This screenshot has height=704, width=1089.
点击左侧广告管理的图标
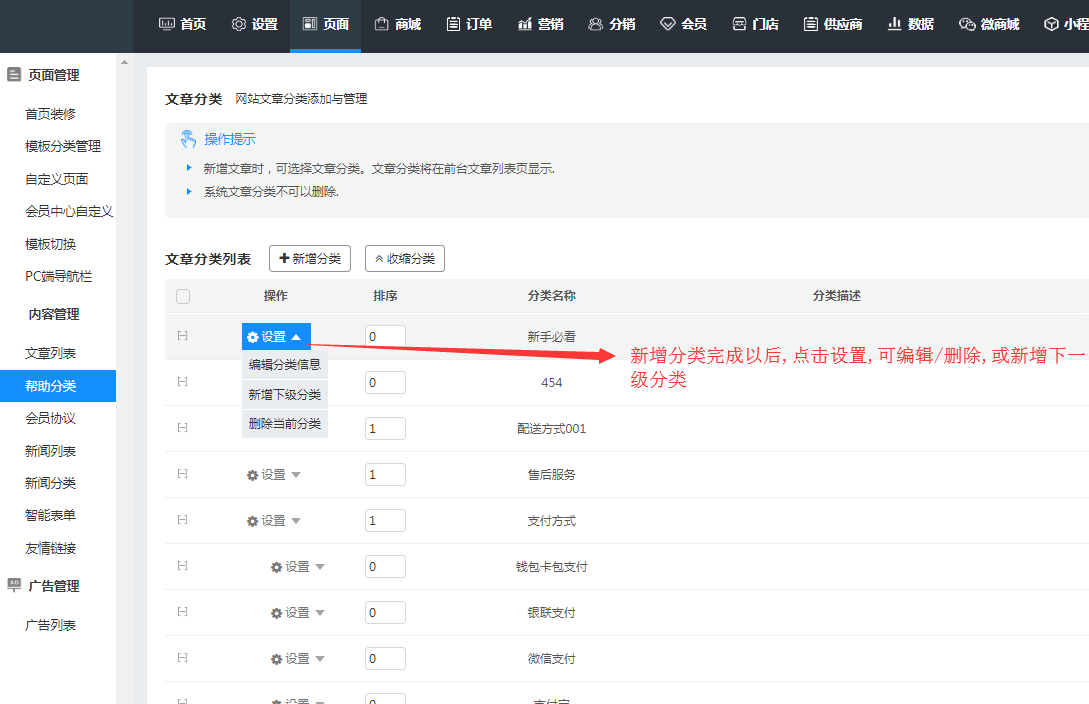click(x=13, y=585)
